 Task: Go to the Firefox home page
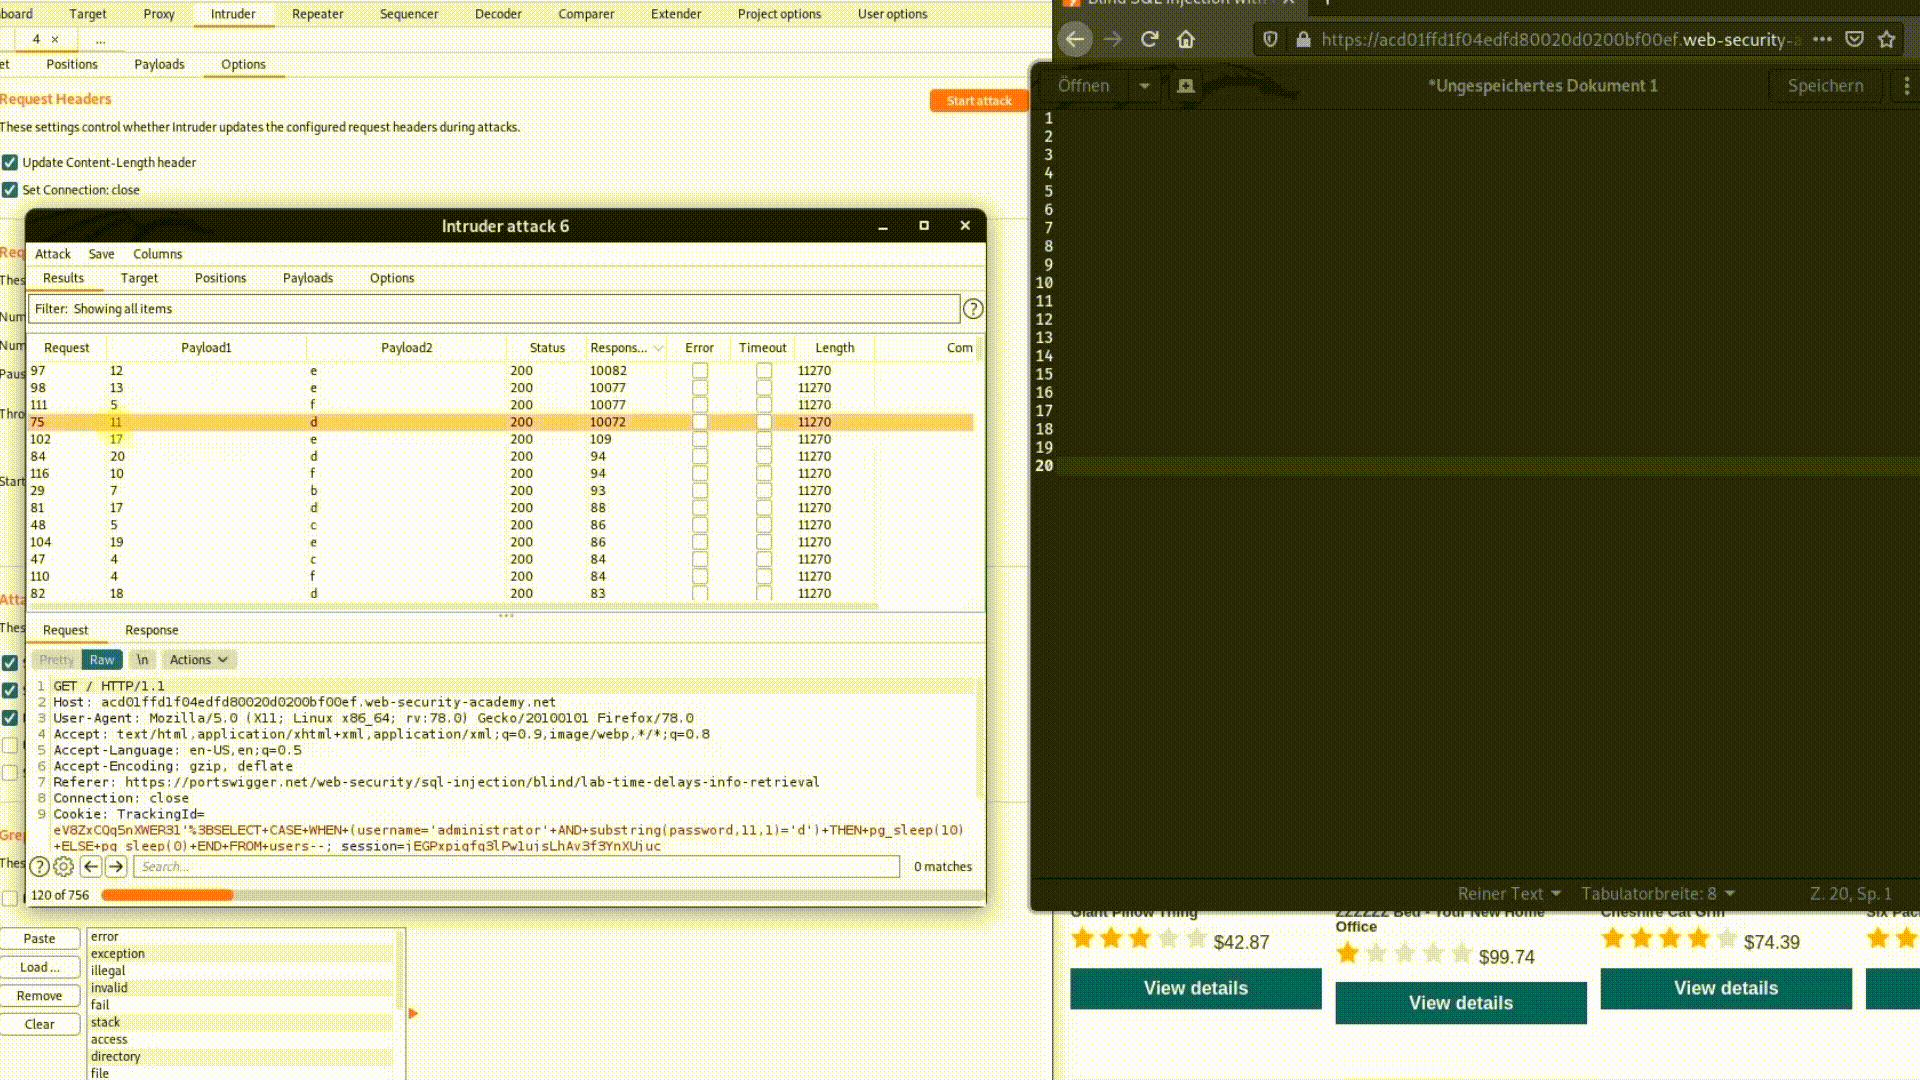[x=1186, y=39]
